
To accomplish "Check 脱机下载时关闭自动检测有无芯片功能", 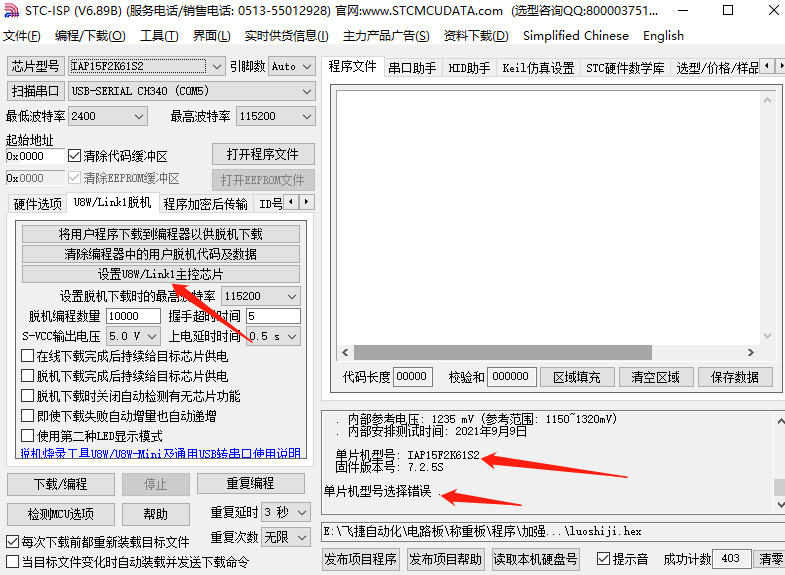I will (x=28, y=396).
